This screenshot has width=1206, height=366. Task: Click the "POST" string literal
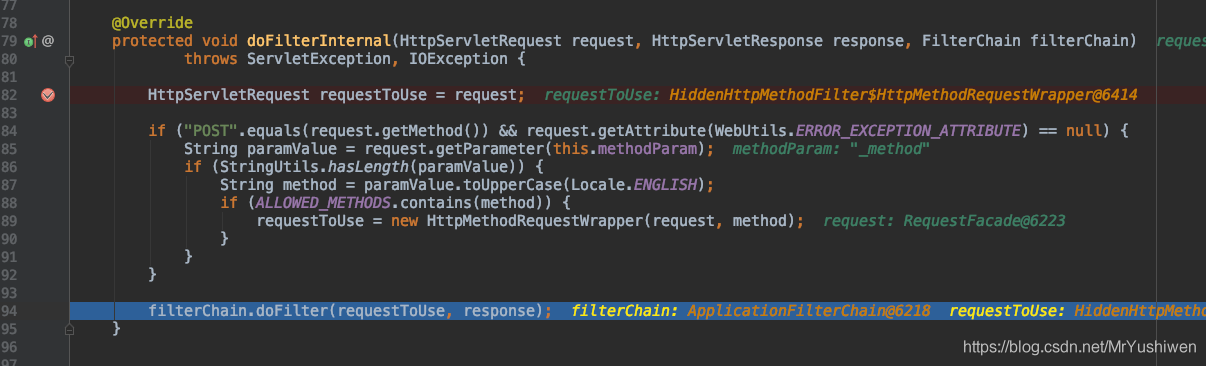pyautogui.click(x=210, y=131)
